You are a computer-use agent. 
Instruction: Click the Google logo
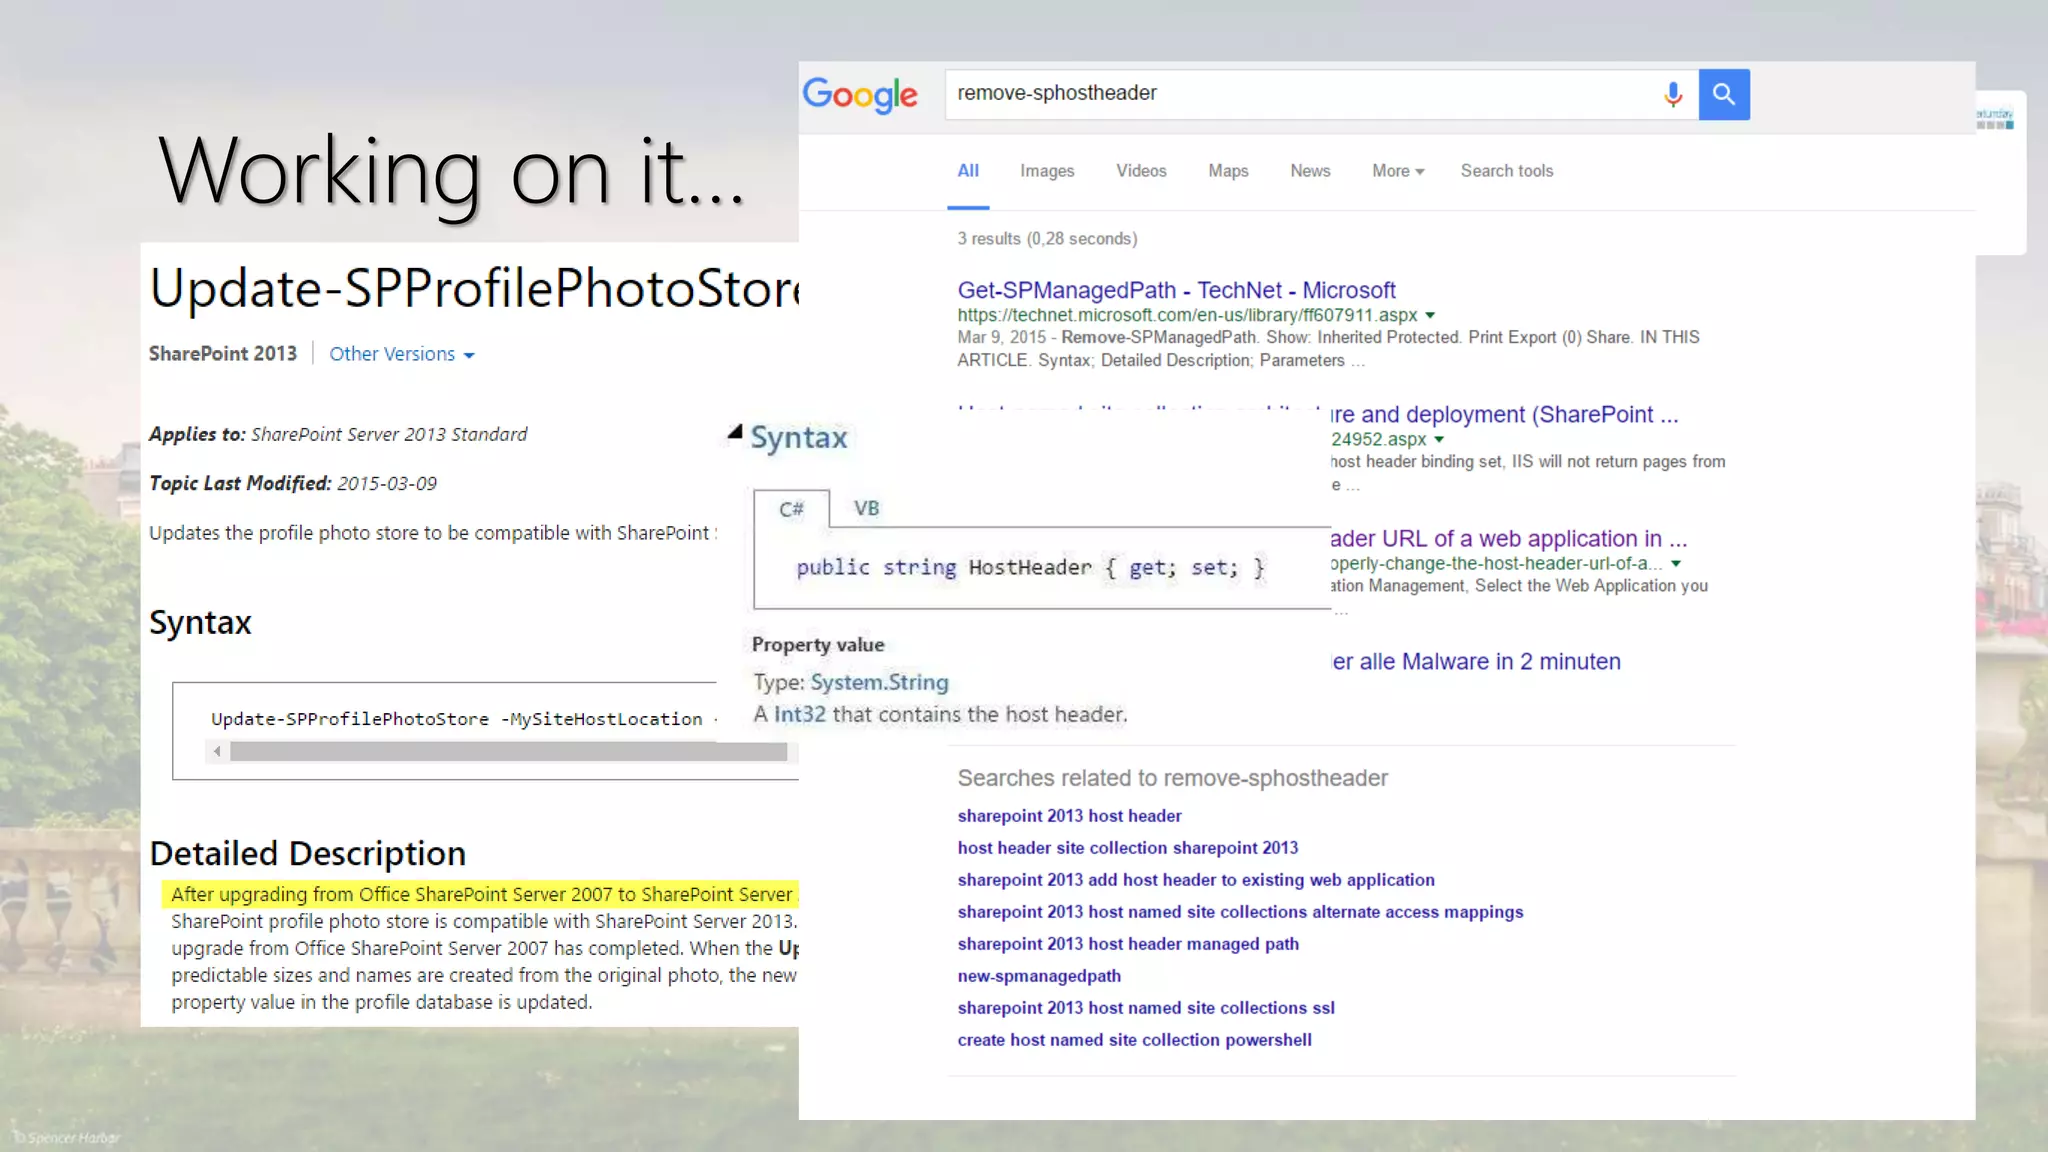[x=860, y=95]
